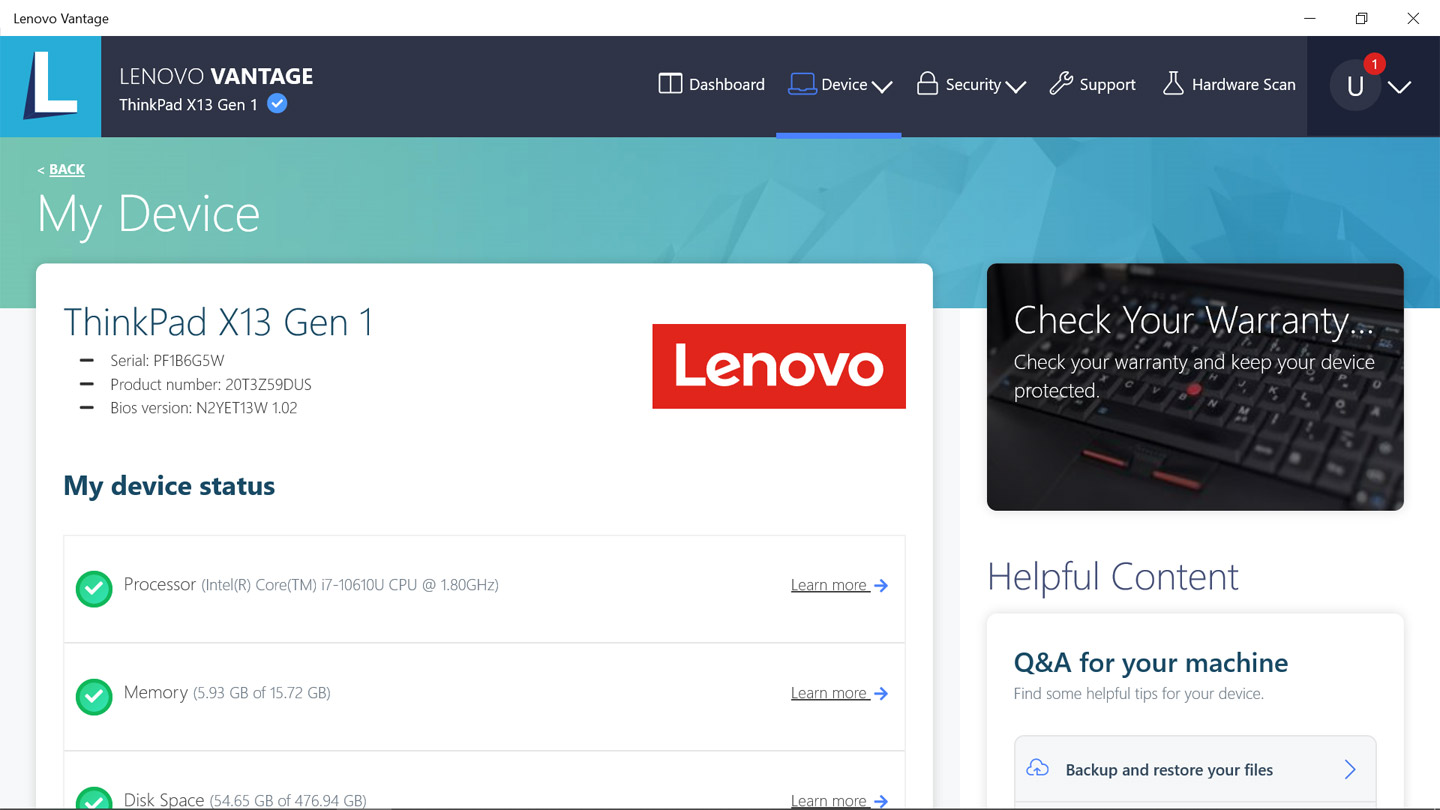This screenshot has height=810, width=1440.
Task: Click the Disk Space 54.65 GB text
Action: [245, 800]
